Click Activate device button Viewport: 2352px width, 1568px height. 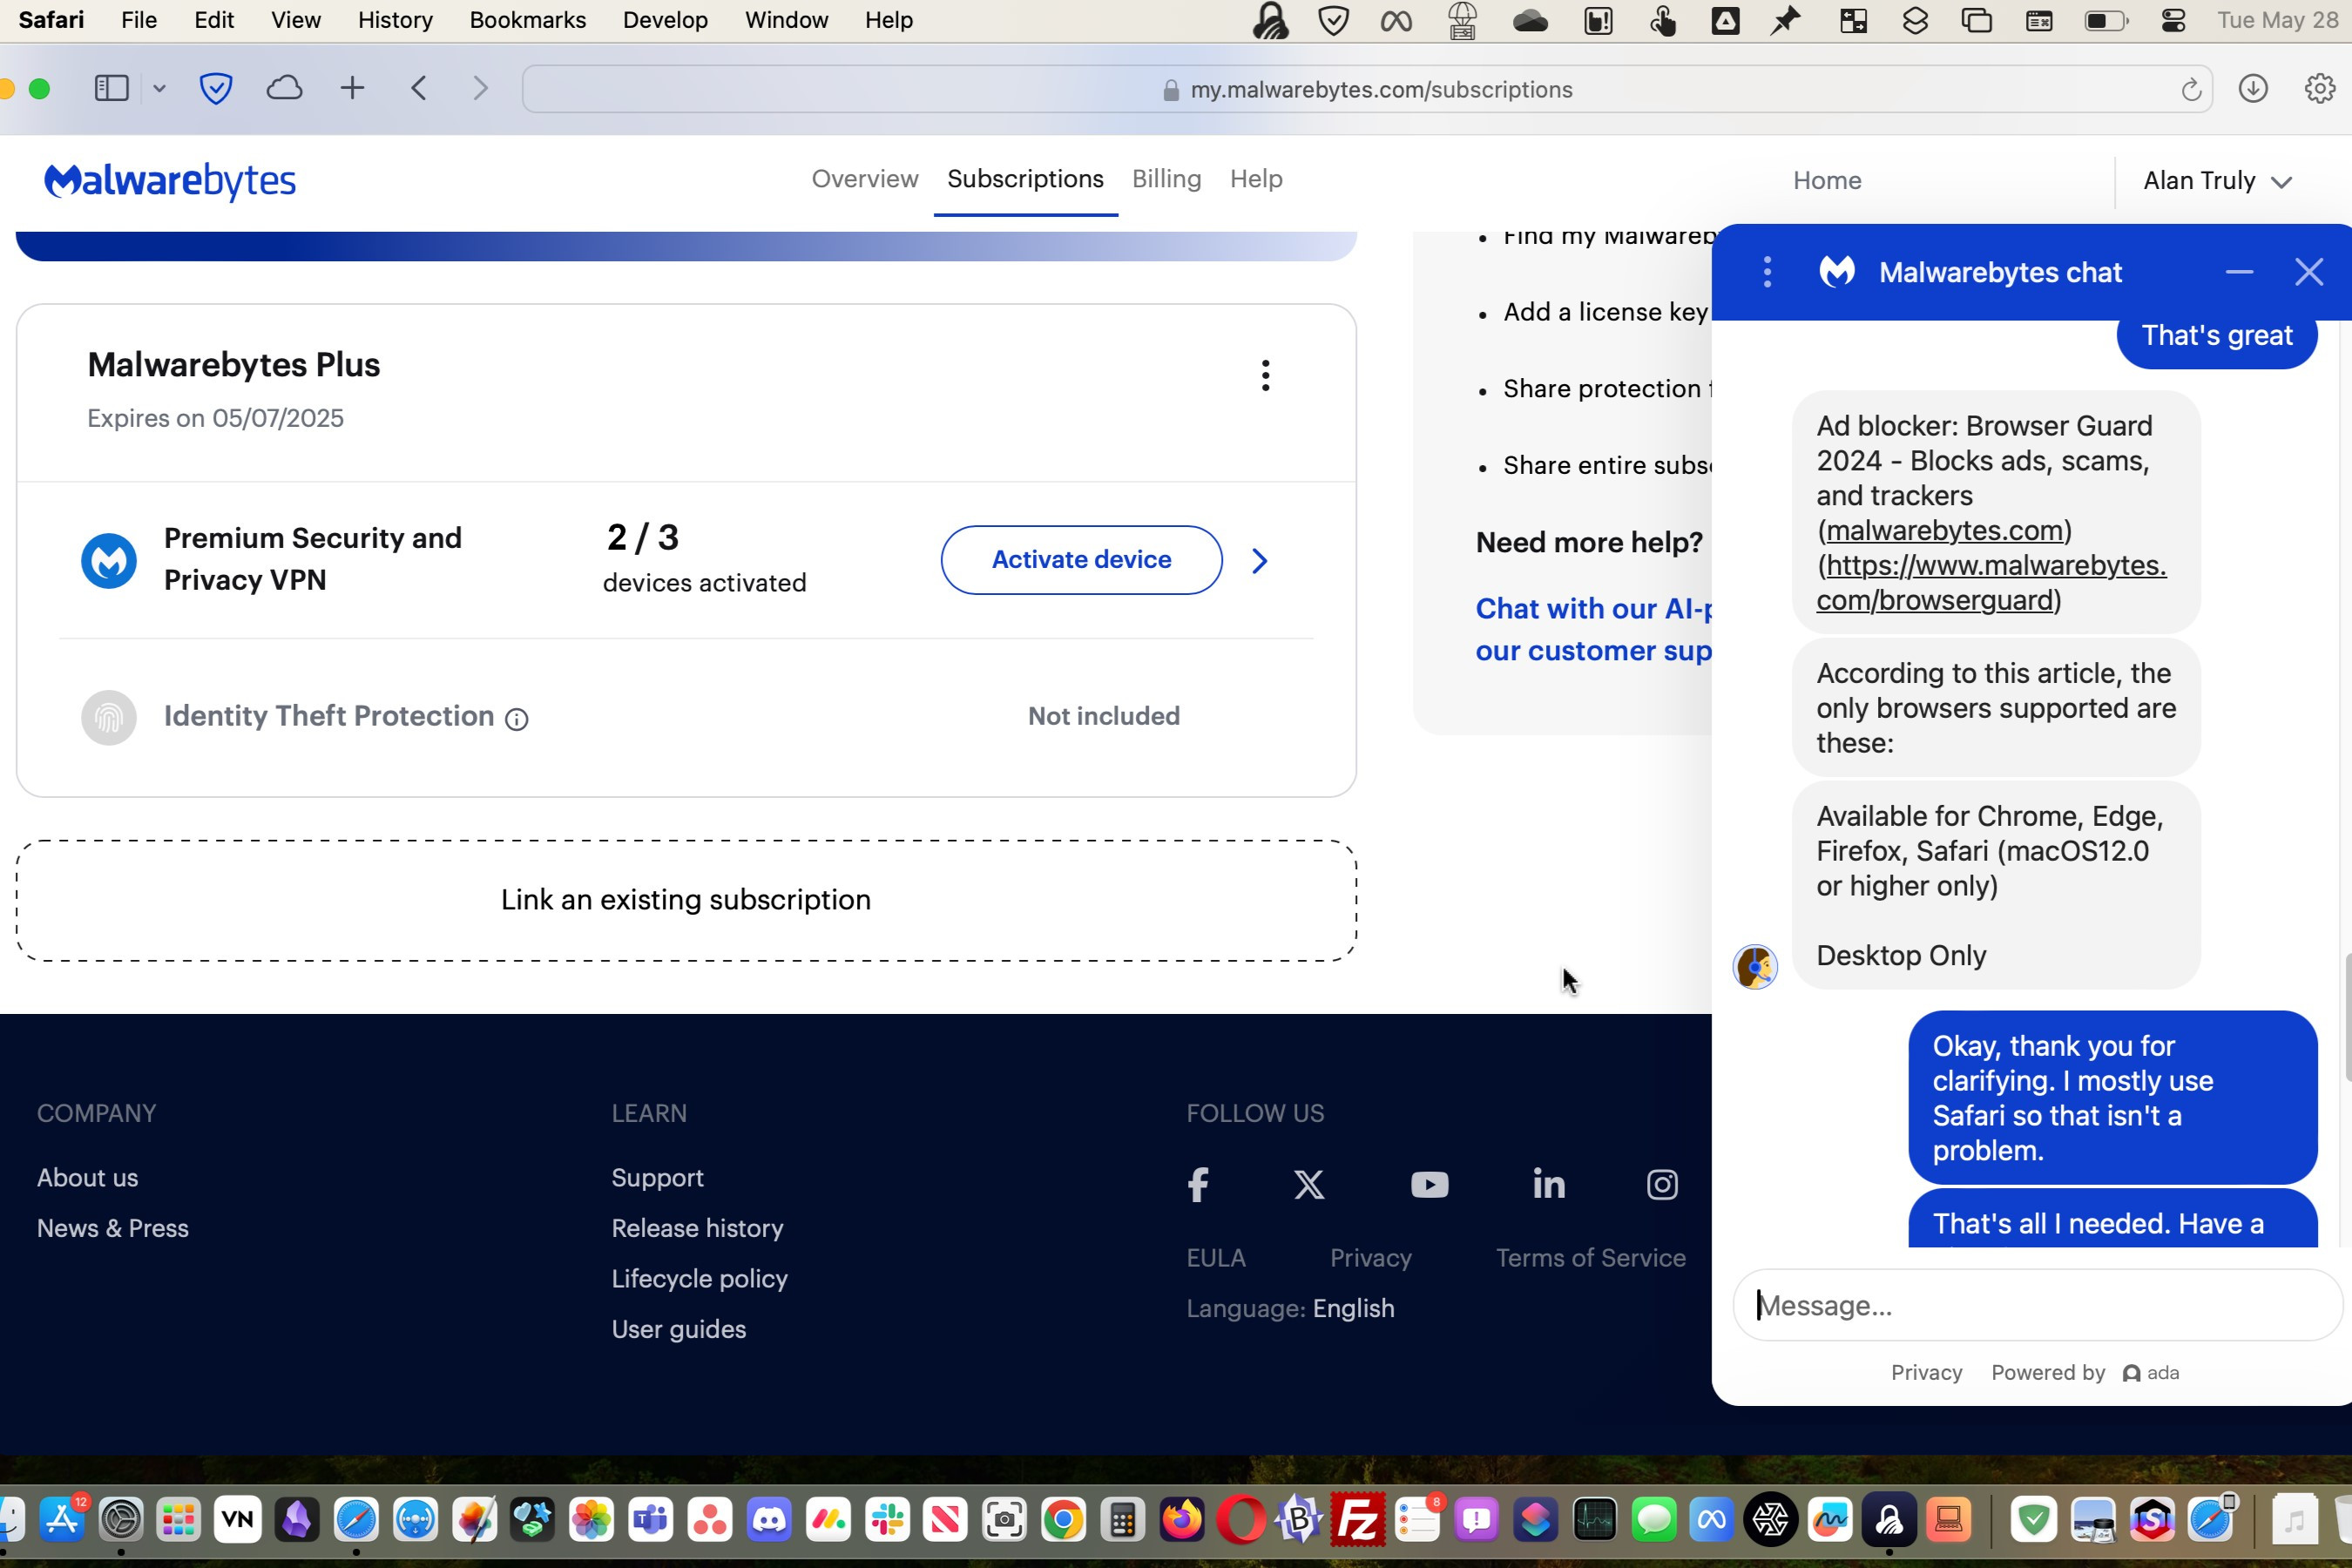tap(1080, 558)
